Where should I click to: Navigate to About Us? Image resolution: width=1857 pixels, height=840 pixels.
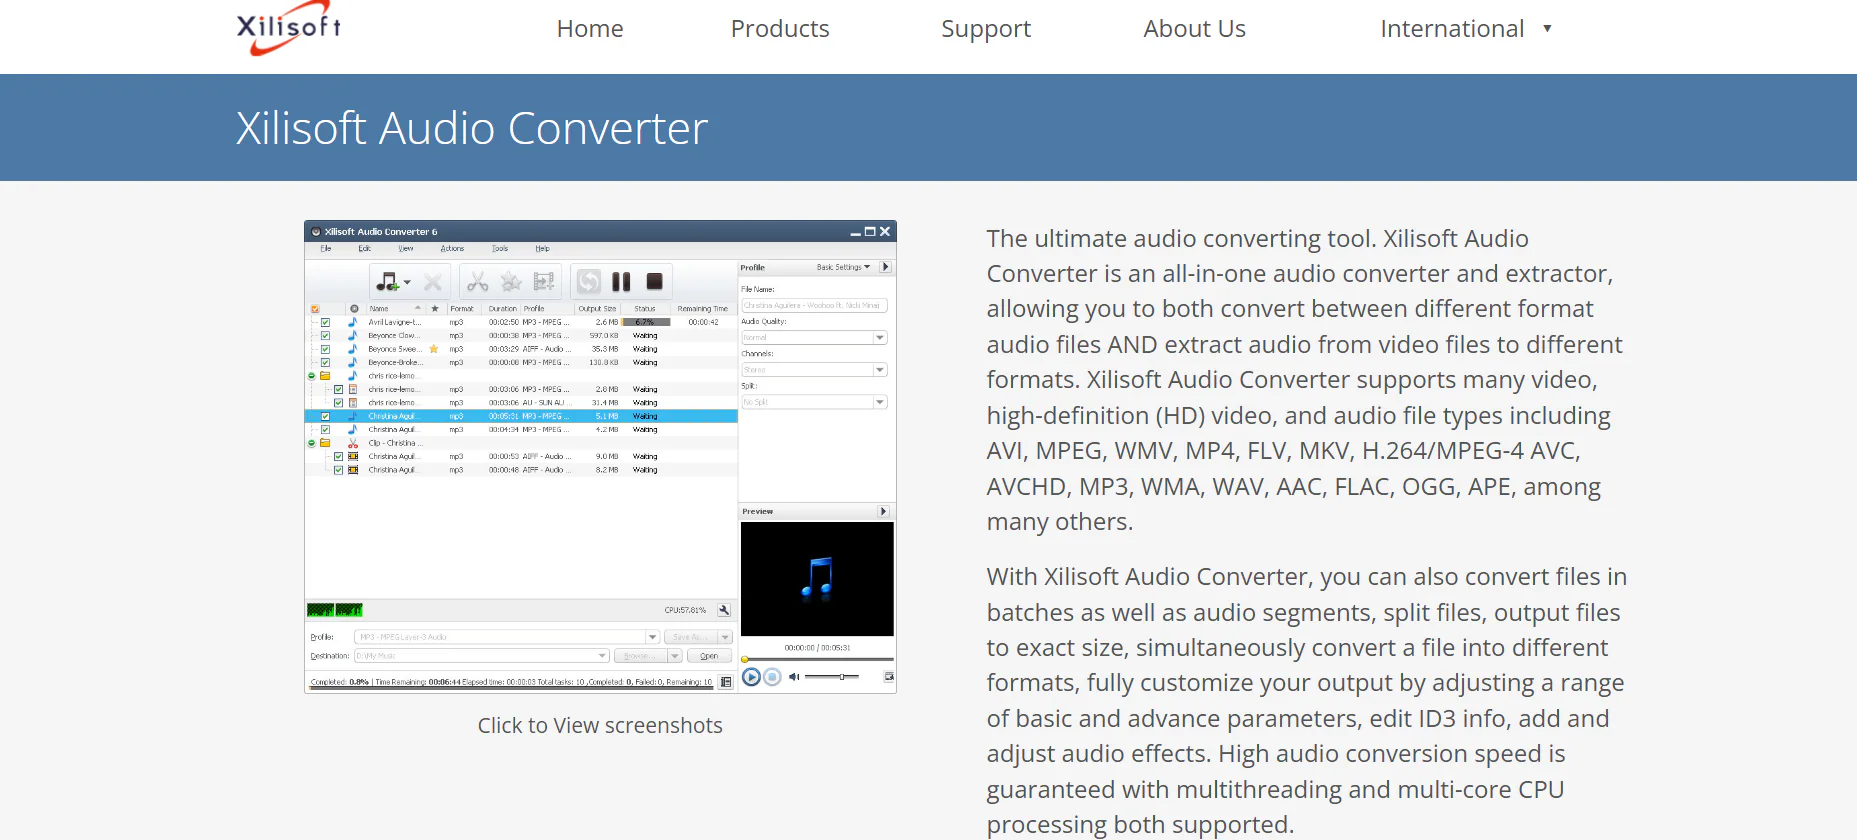[1194, 29]
